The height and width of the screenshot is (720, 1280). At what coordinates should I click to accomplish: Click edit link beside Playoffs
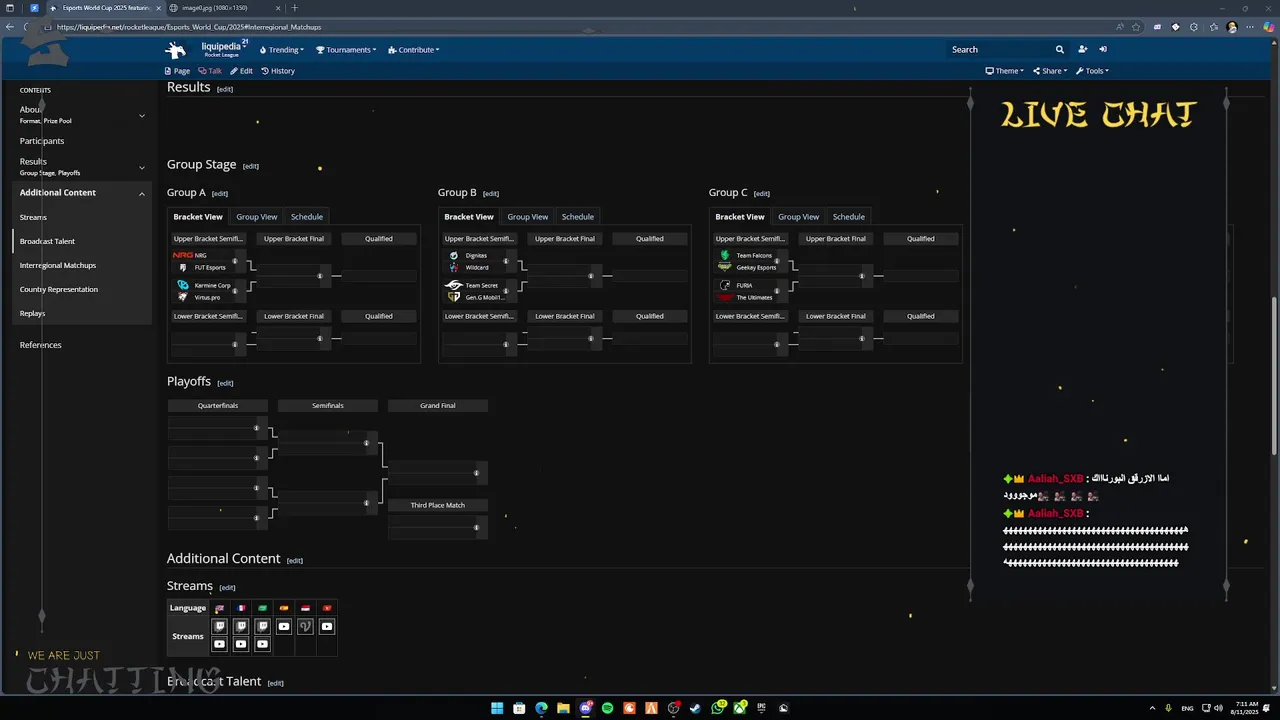pos(225,383)
